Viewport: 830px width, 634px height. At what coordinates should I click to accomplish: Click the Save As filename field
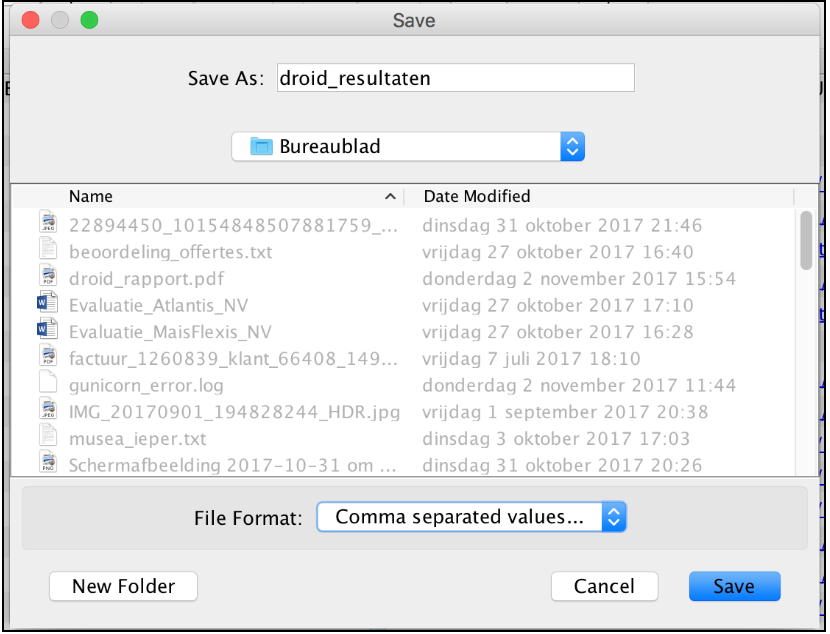(455, 78)
